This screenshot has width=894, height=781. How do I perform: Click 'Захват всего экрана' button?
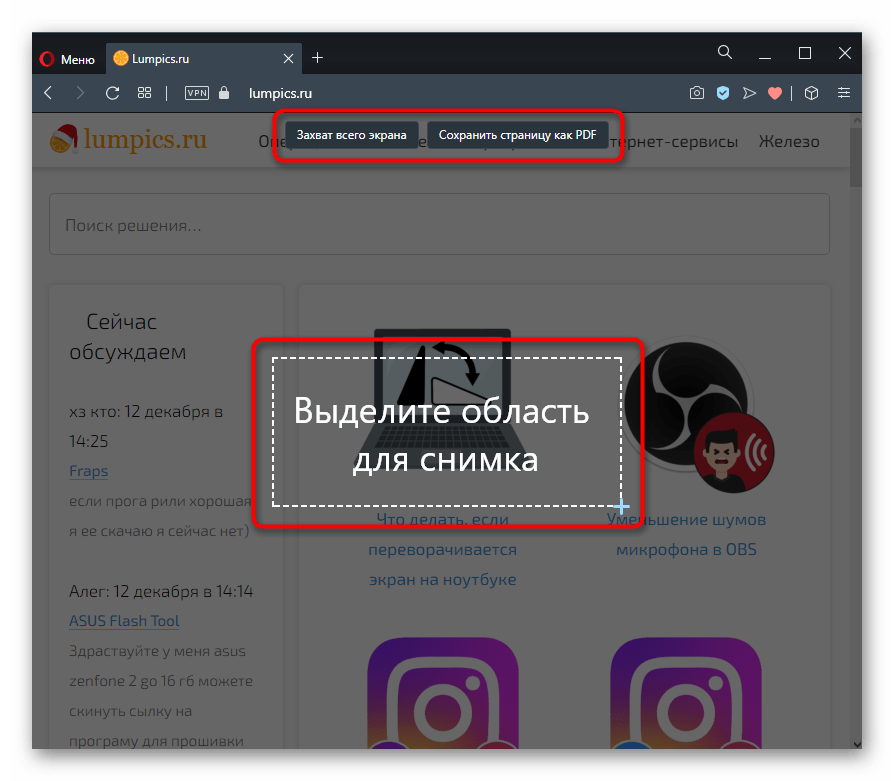point(352,135)
